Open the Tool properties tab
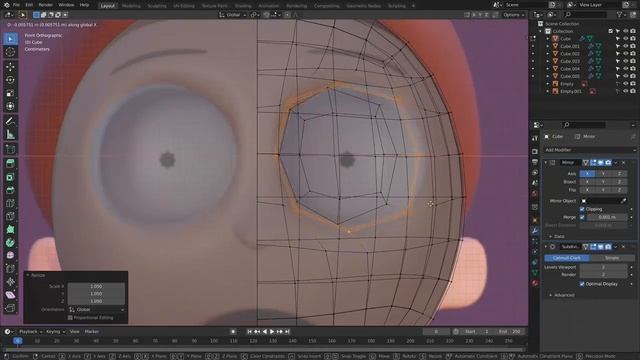Screen dimensions: 640x360 [535, 139]
